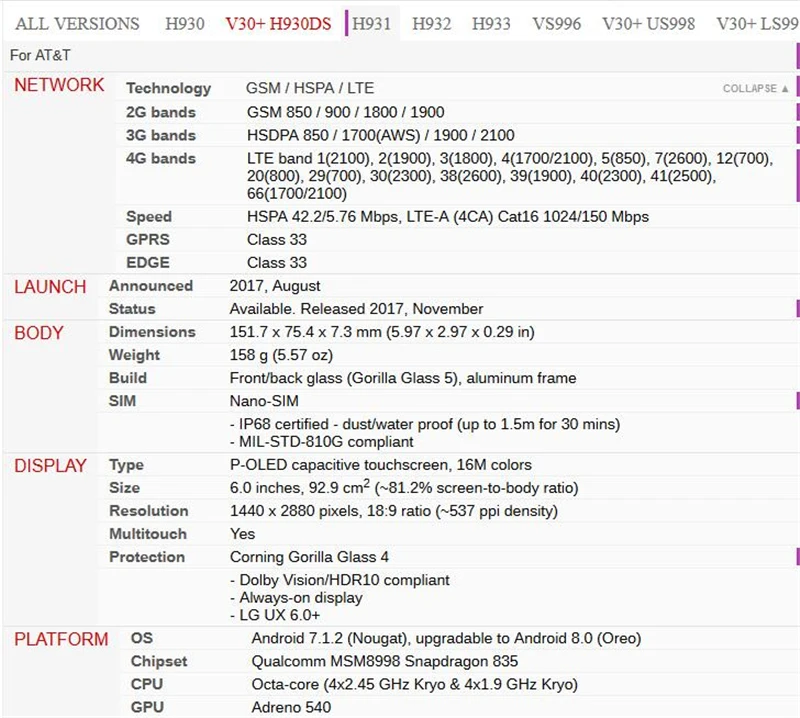The image size is (800, 718).
Task: Click the EDGE 'Class 33' value
Action: click(x=277, y=262)
